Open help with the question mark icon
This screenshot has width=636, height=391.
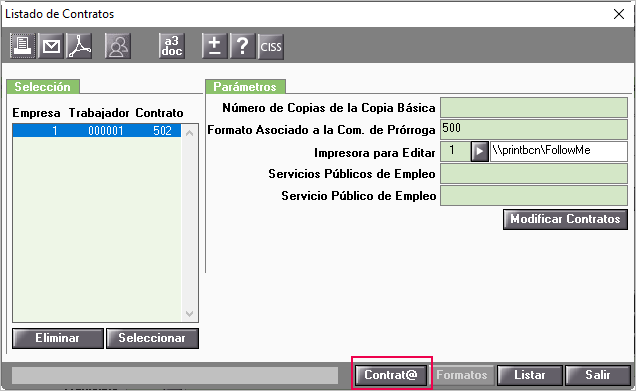click(243, 46)
